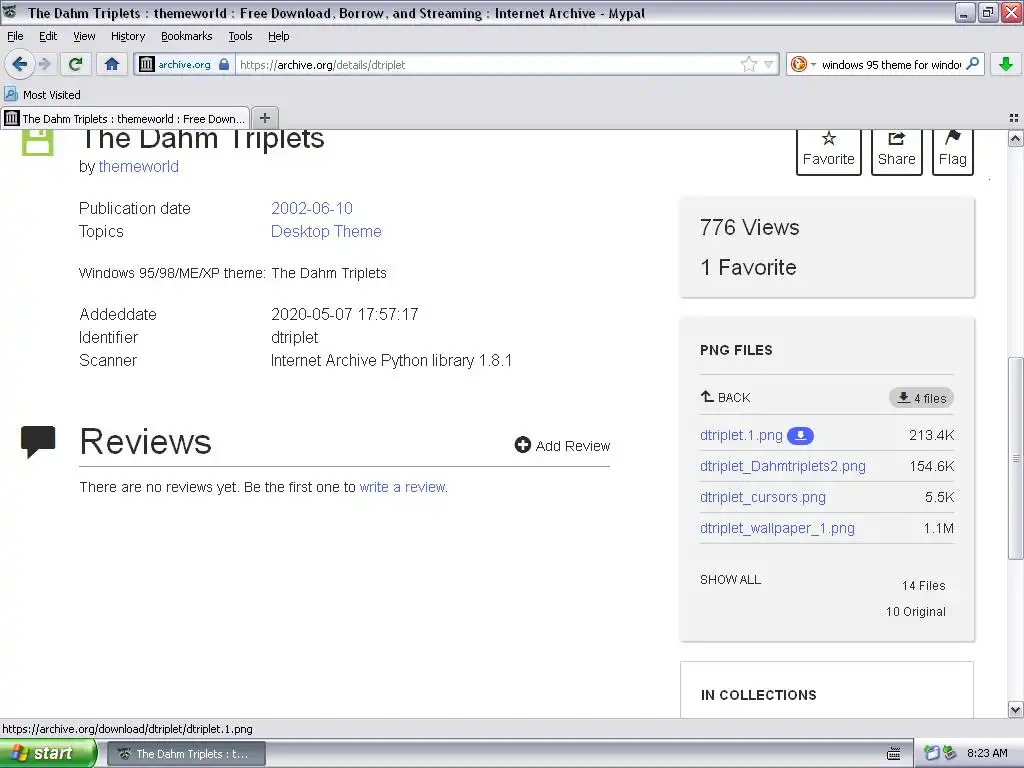
Task: Click the search magnifier icon
Action: 972,64
